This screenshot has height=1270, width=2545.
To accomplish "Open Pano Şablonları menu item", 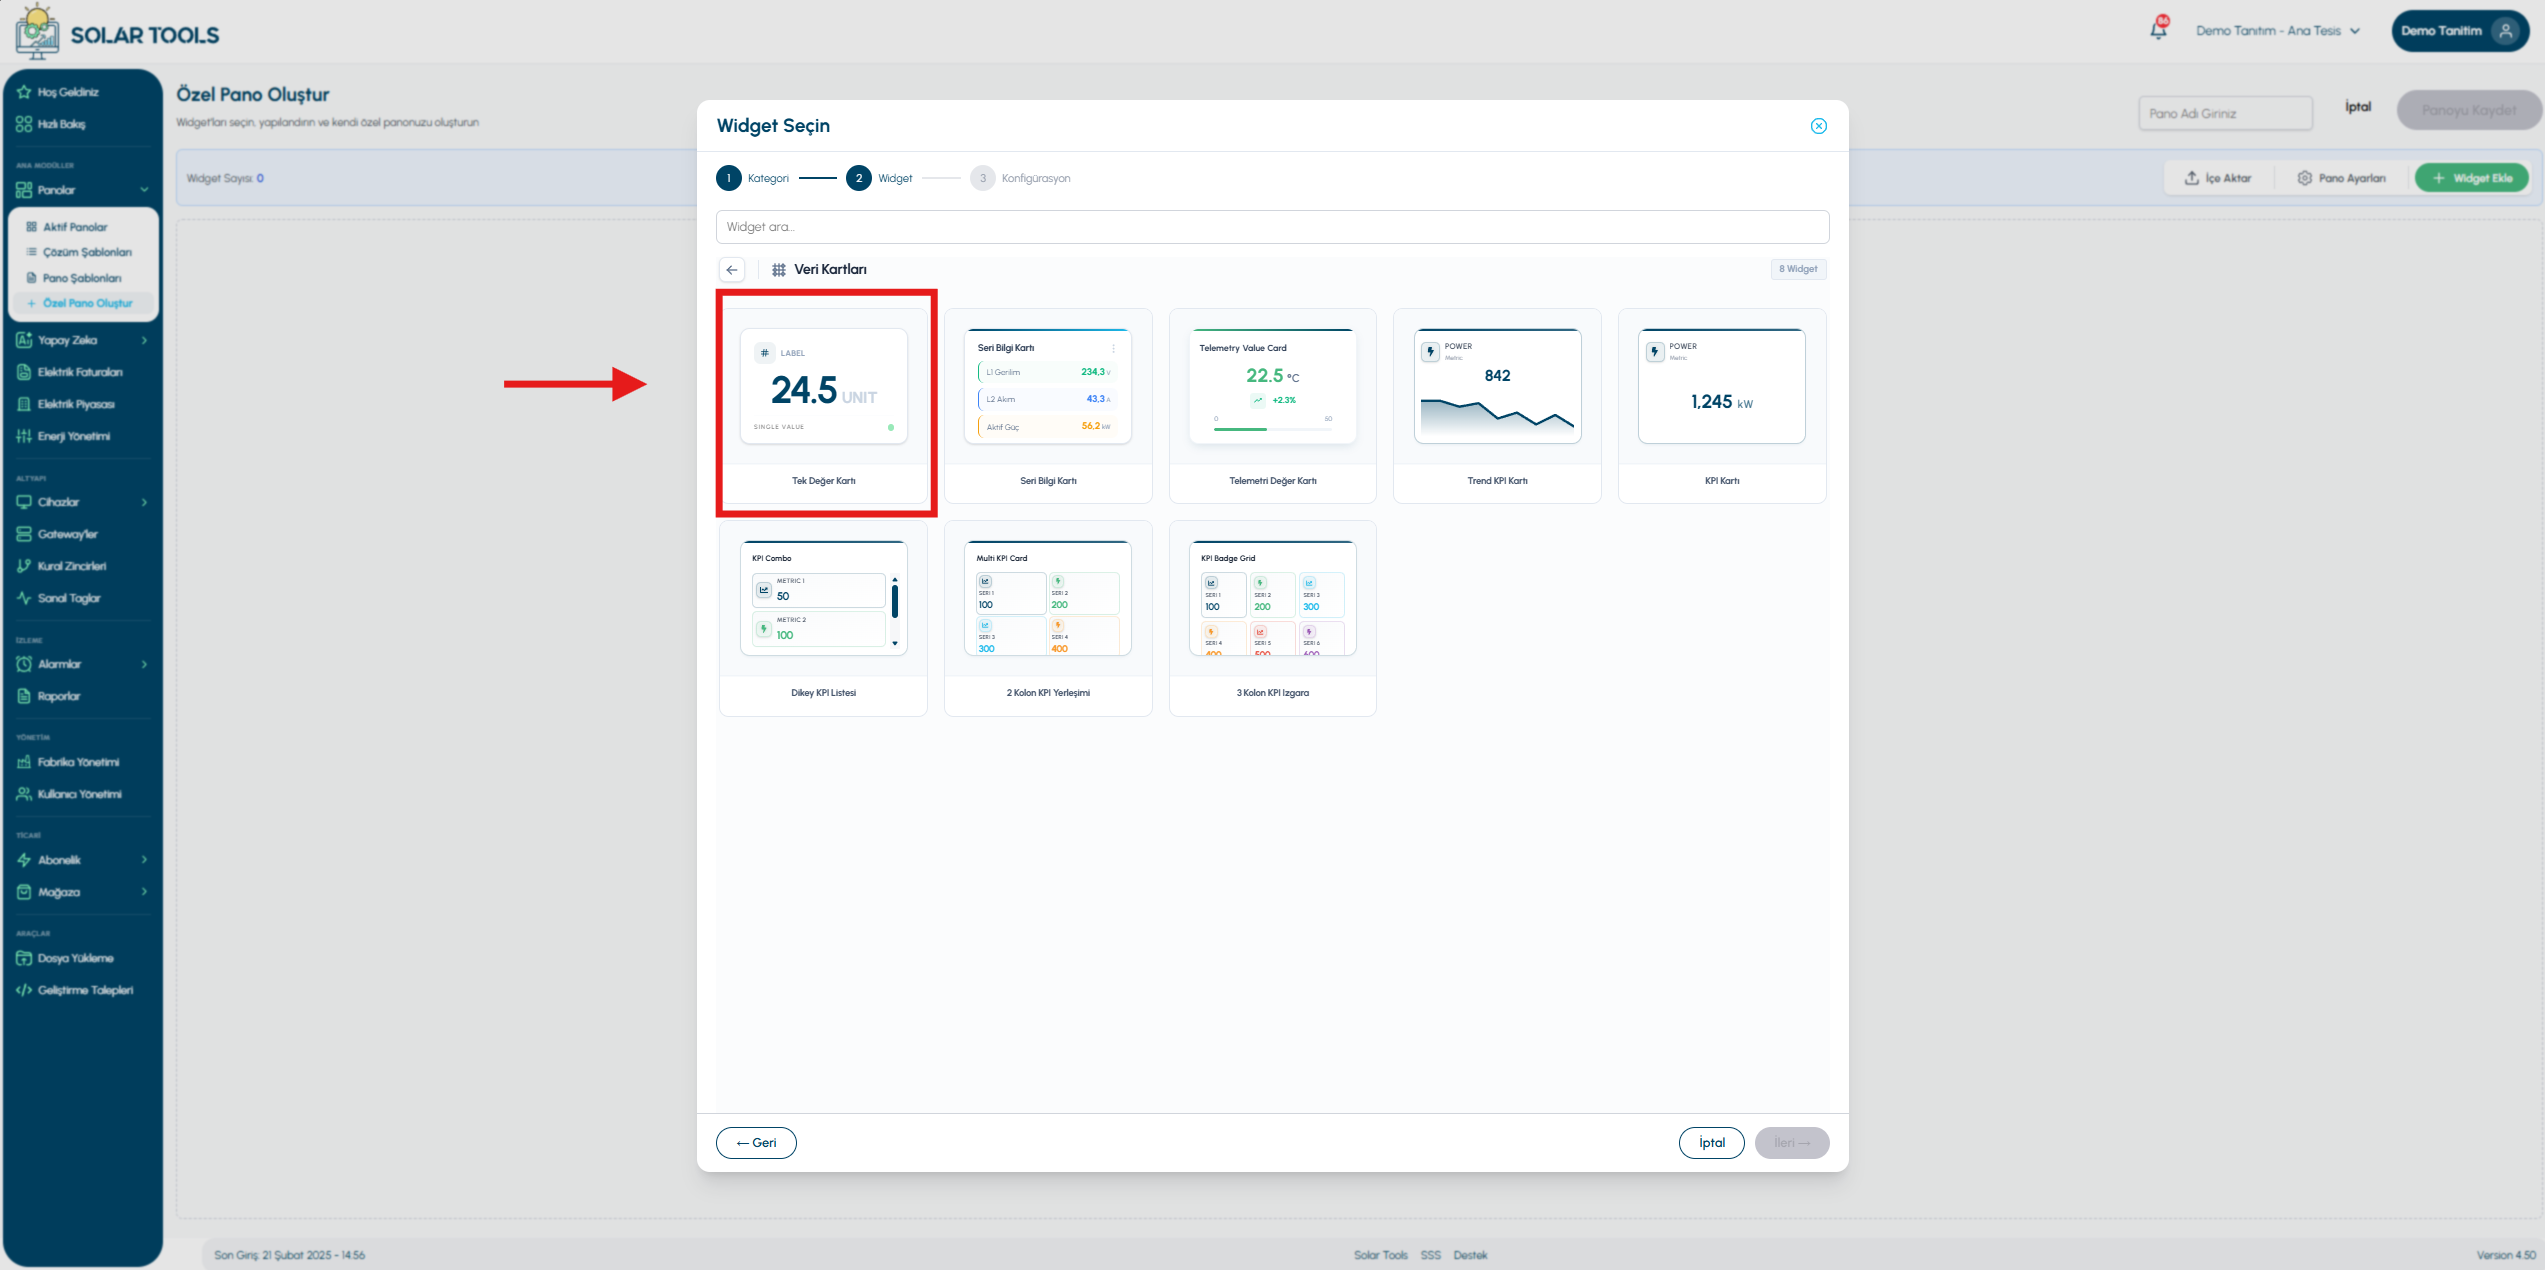I will click(x=84, y=278).
